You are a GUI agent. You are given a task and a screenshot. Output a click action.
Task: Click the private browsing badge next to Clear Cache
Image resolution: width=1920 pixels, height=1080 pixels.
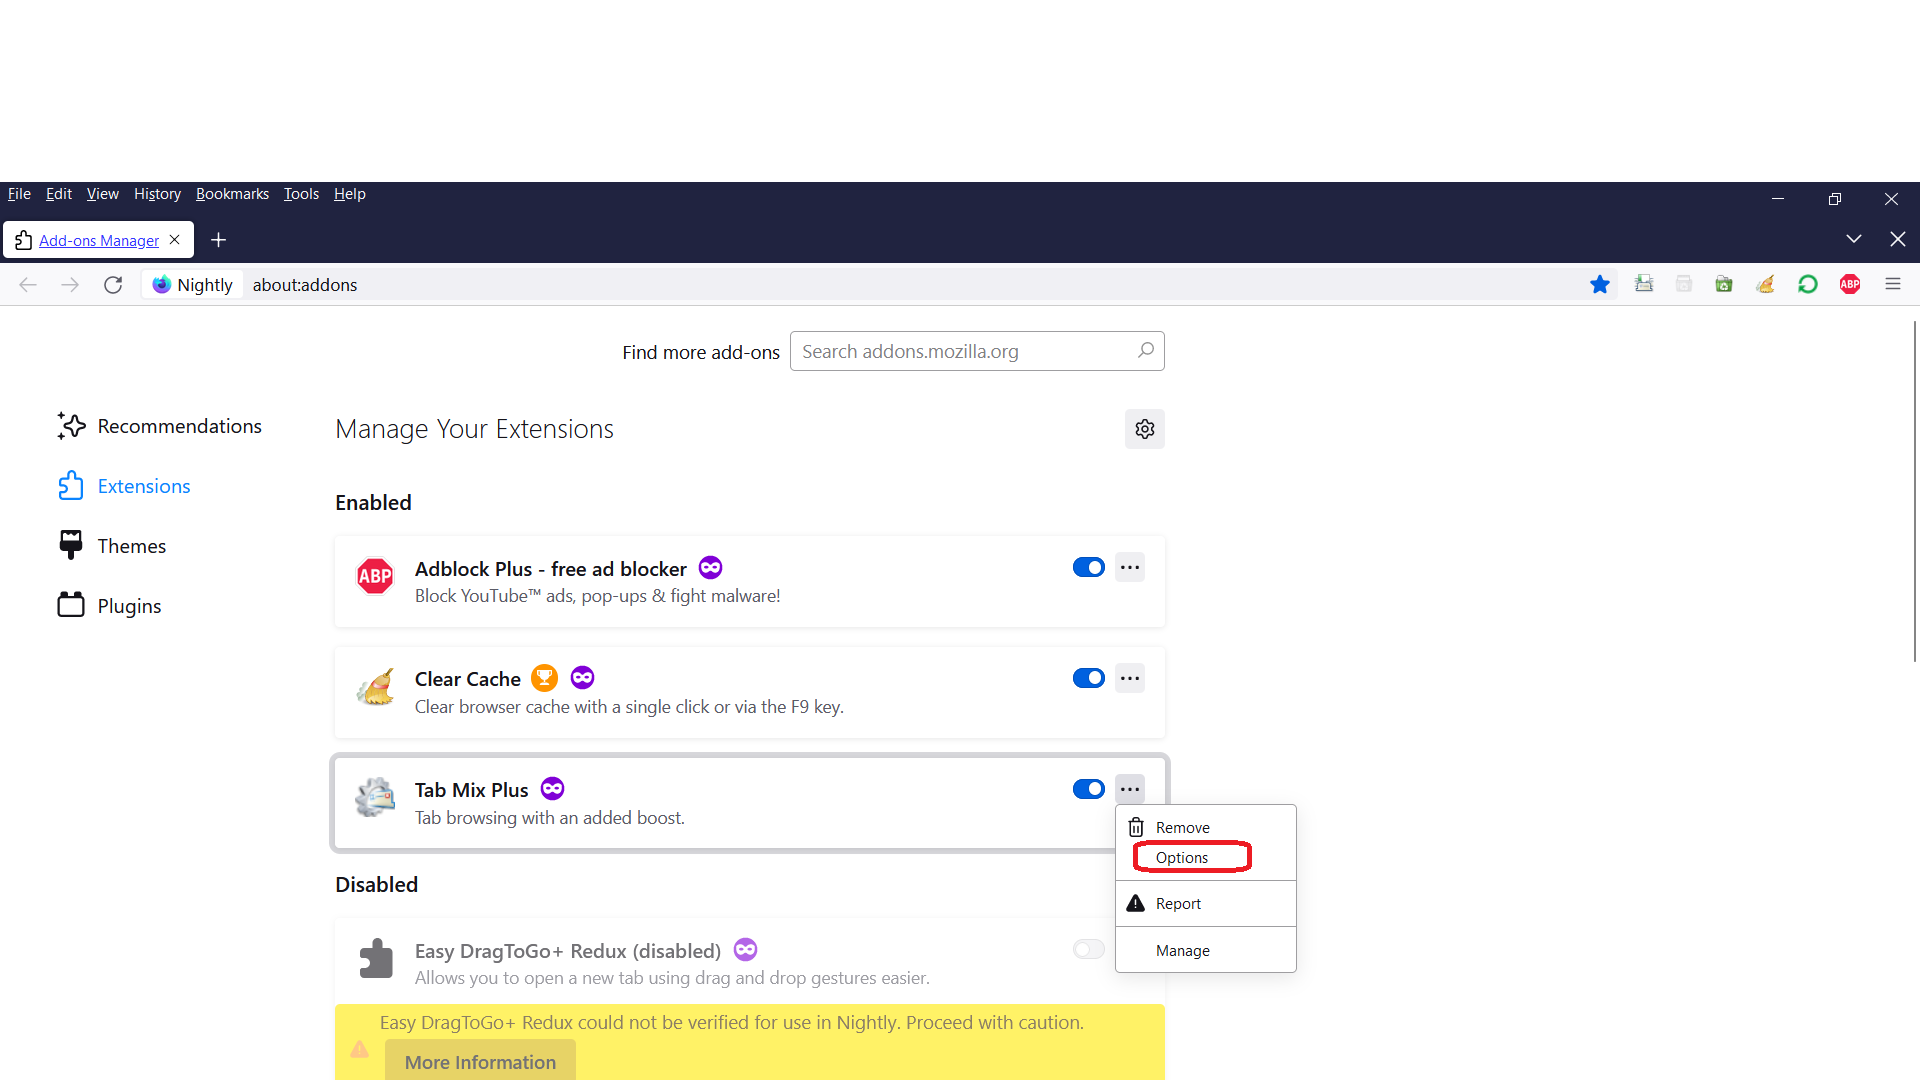pyautogui.click(x=582, y=678)
